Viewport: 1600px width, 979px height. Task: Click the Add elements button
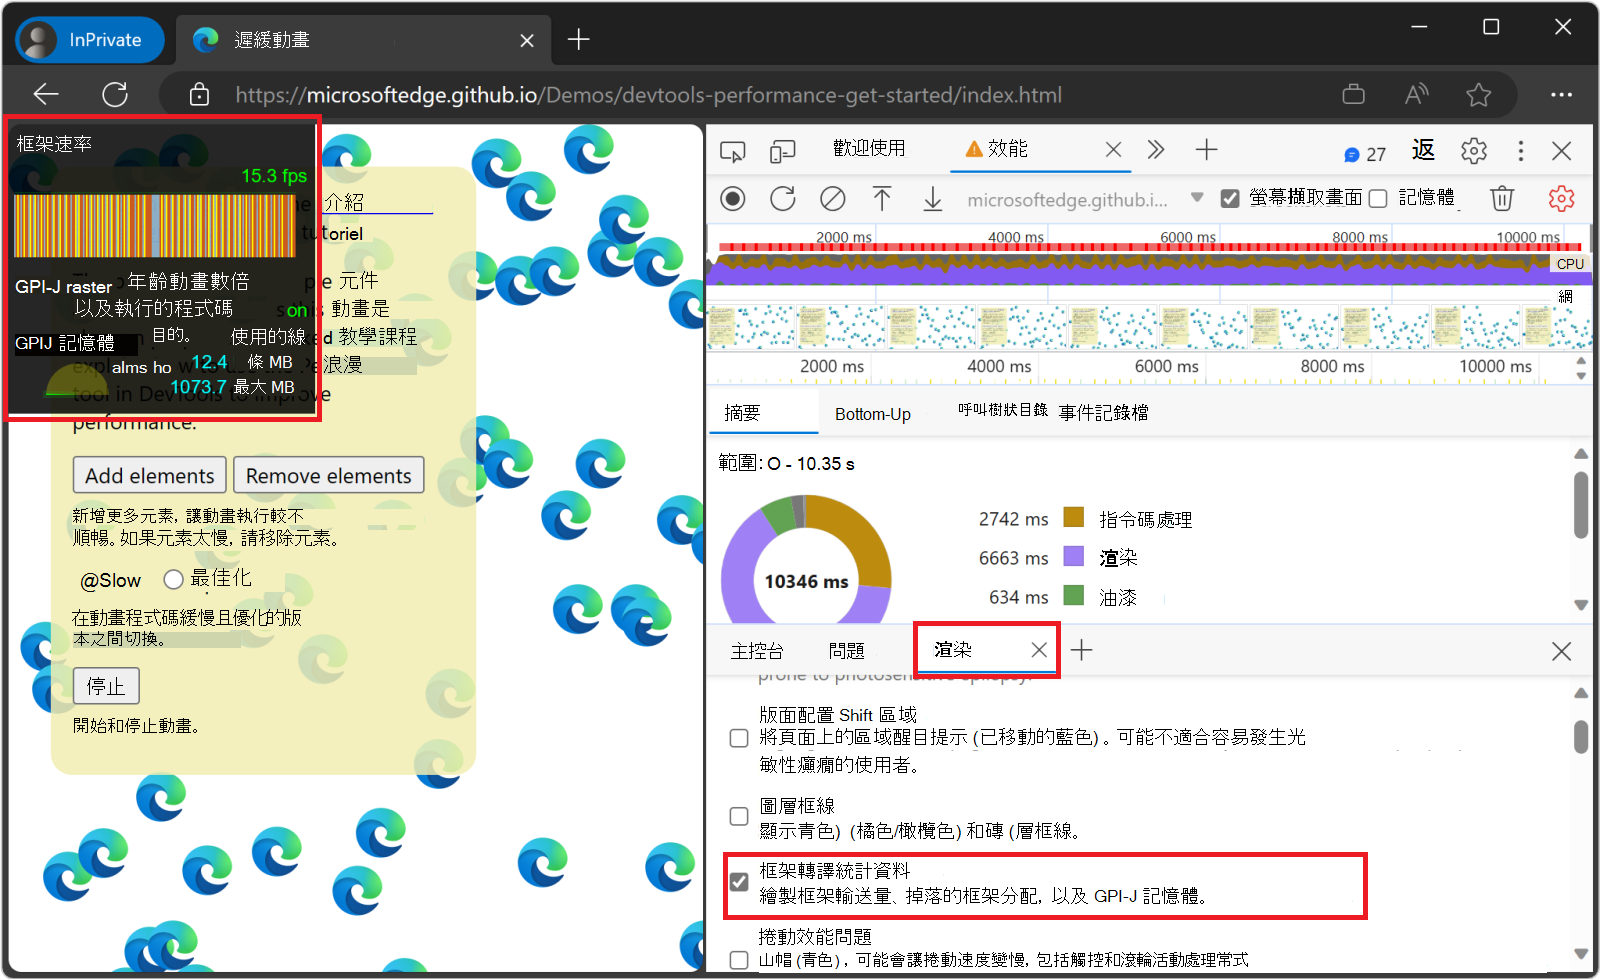[x=150, y=475]
